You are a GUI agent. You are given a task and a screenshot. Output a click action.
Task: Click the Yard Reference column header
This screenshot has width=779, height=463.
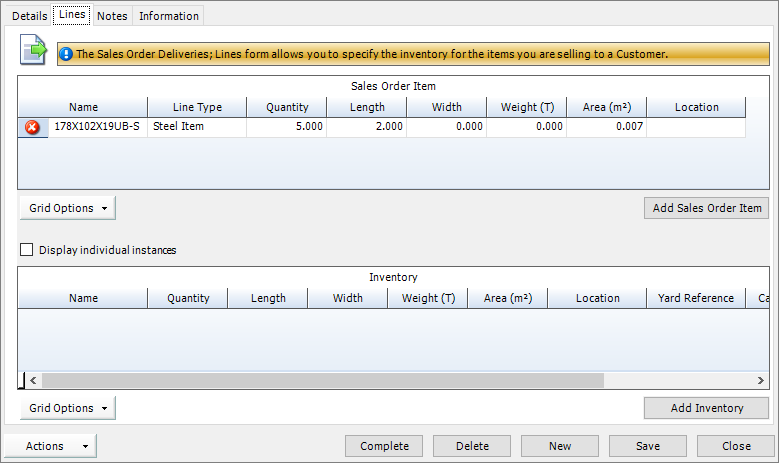(696, 298)
